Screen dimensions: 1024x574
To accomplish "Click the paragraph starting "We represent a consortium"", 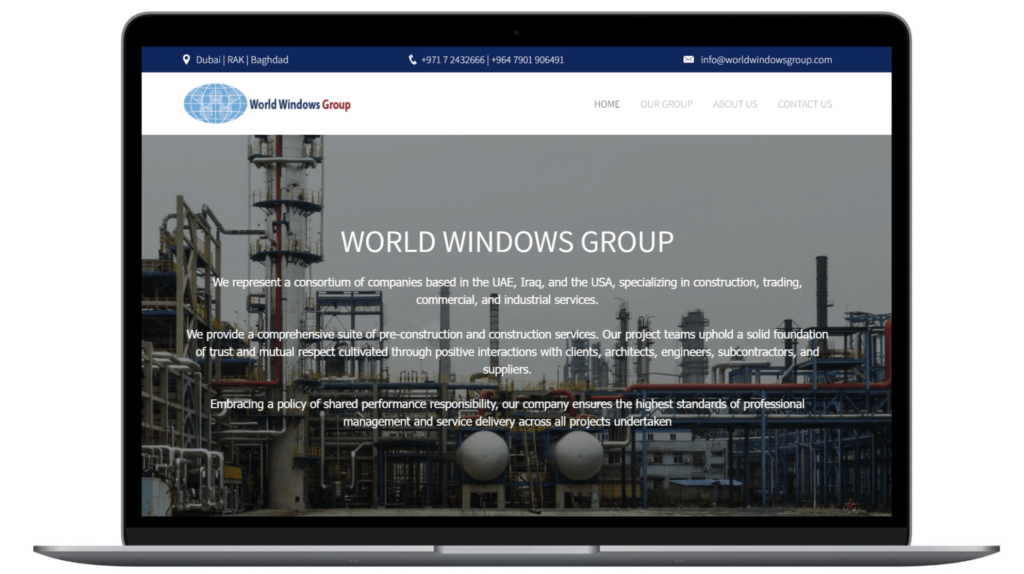I will (507, 291).
